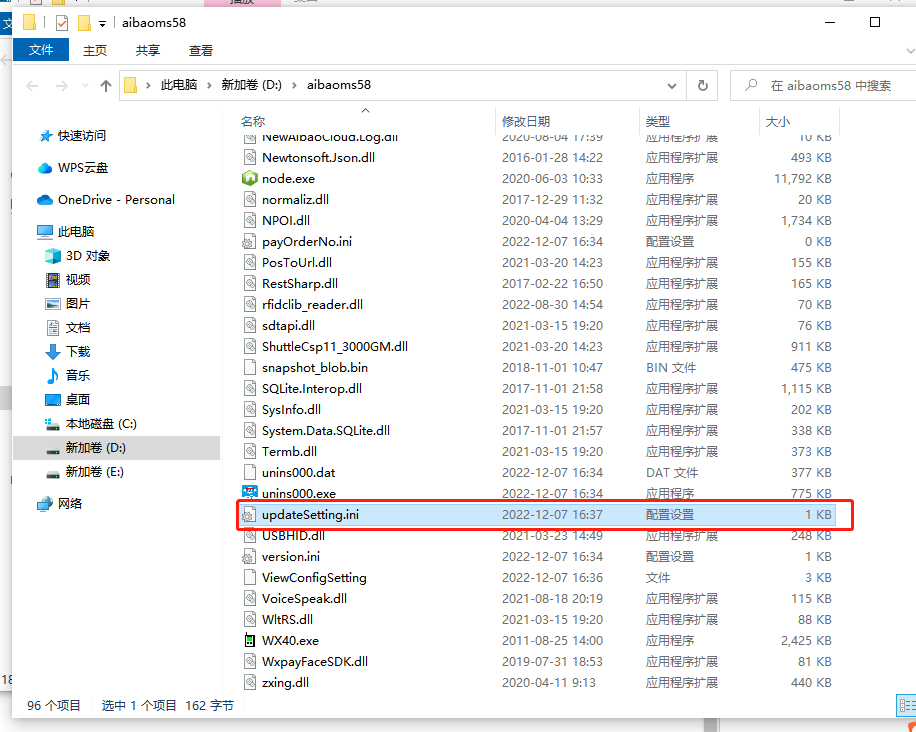Open the 文件 menu tab

(41, 50)
